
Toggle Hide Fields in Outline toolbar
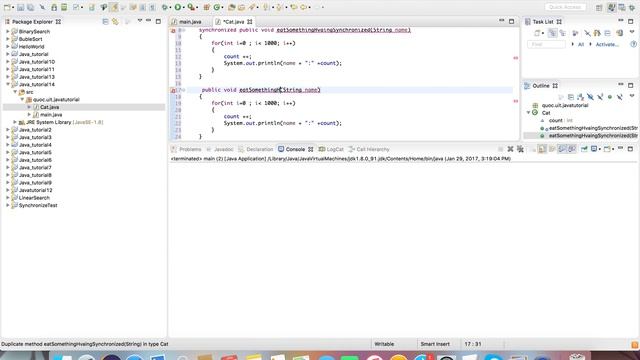590,97
